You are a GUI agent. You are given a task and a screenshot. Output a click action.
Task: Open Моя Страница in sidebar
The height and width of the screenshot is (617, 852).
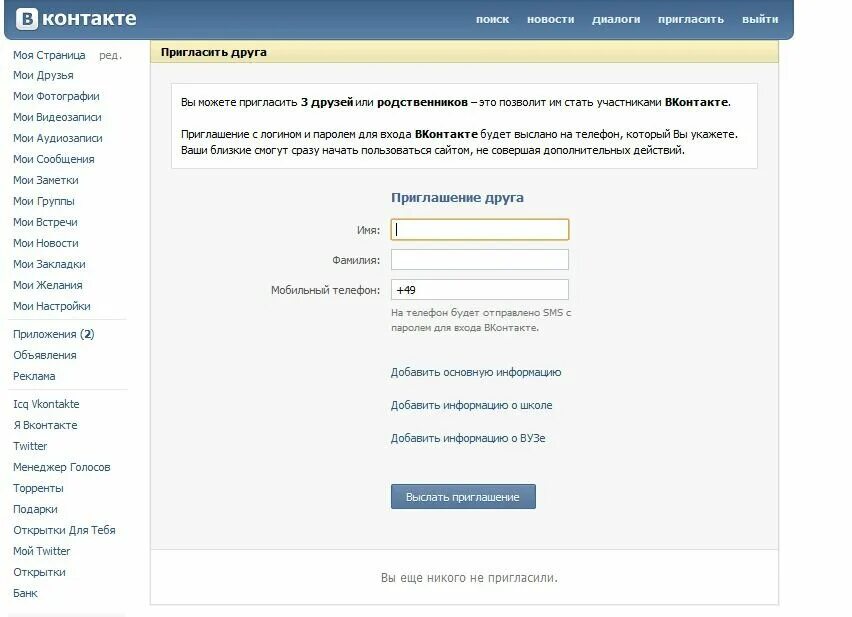click(x=49, y=55)
